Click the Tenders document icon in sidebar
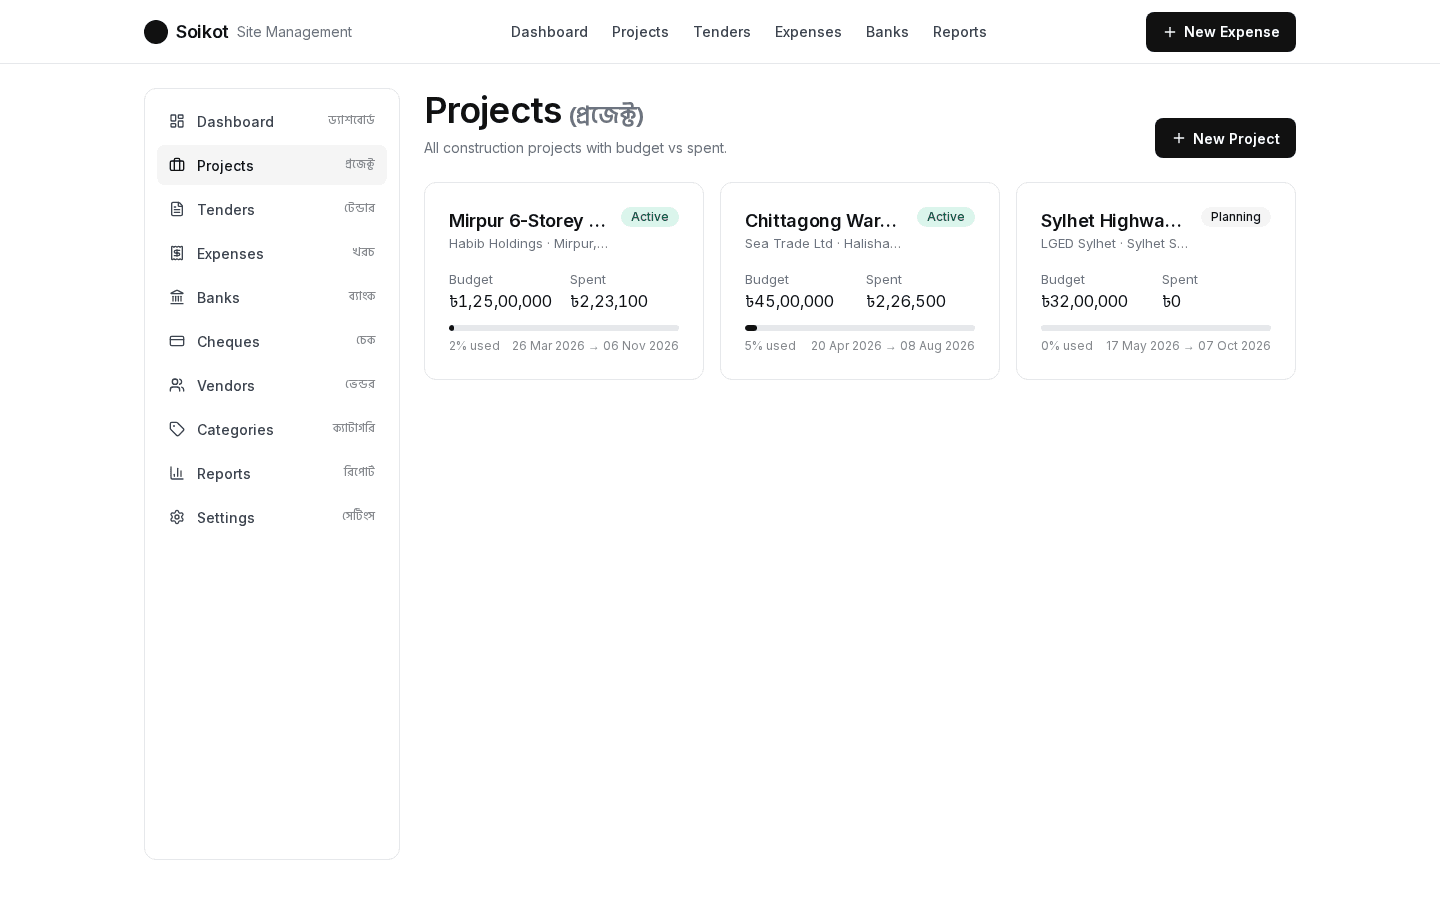 (177, 209)
